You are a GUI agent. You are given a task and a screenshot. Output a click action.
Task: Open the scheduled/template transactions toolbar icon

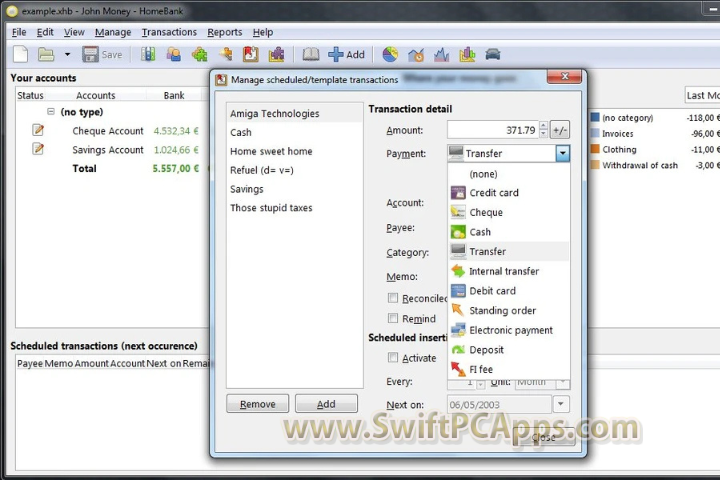[x=251, y=54]
